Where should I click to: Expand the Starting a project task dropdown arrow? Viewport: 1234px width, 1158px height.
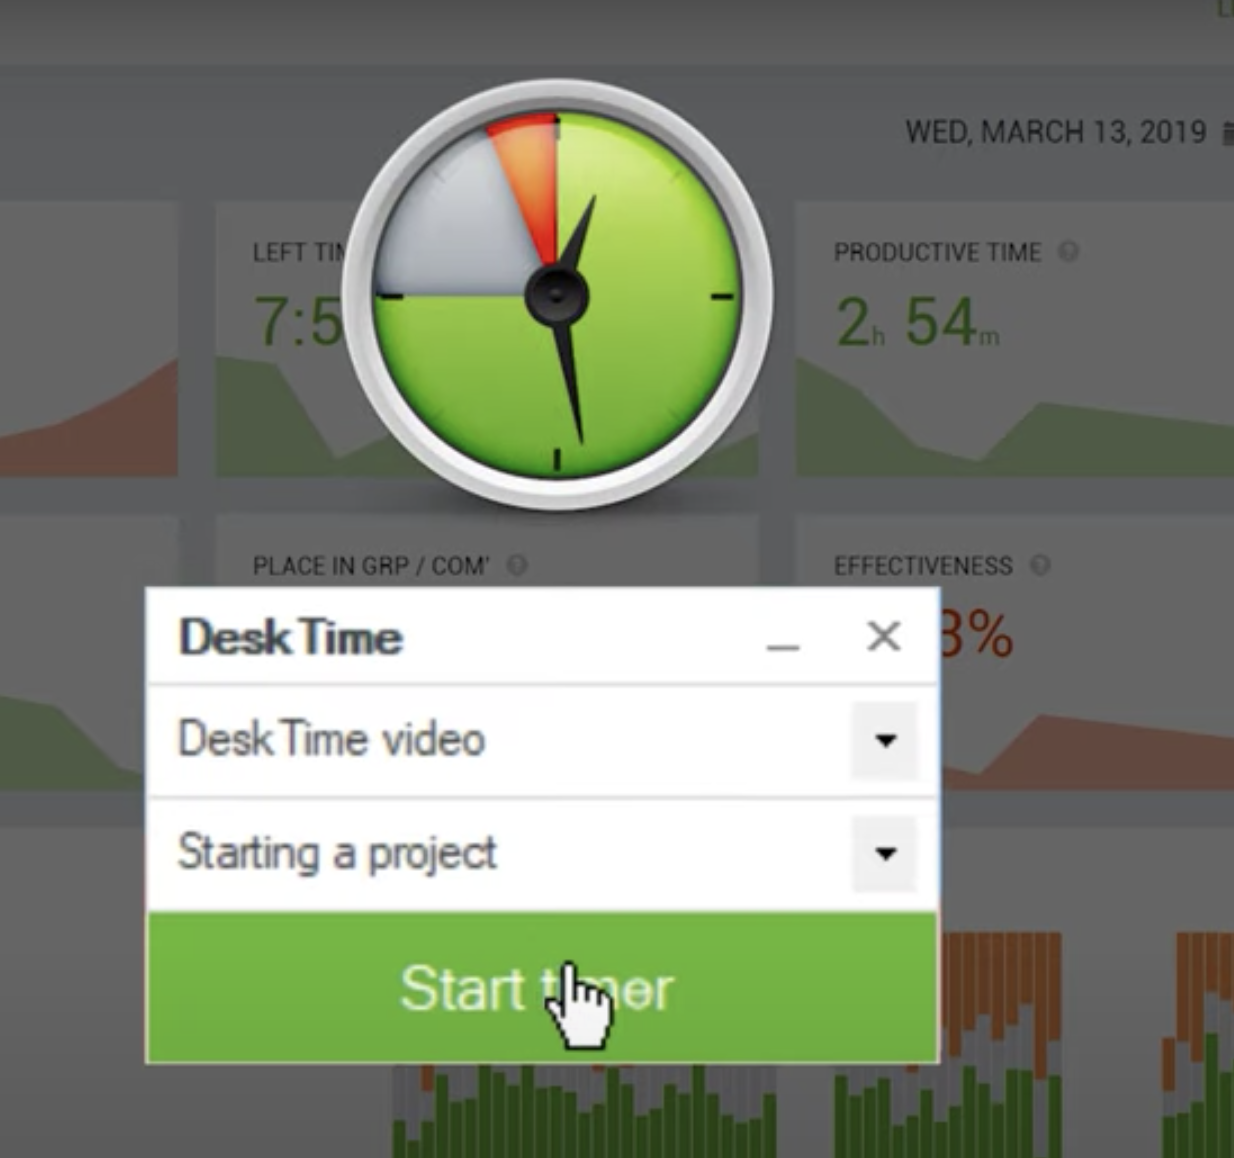[x=884, y=854]
